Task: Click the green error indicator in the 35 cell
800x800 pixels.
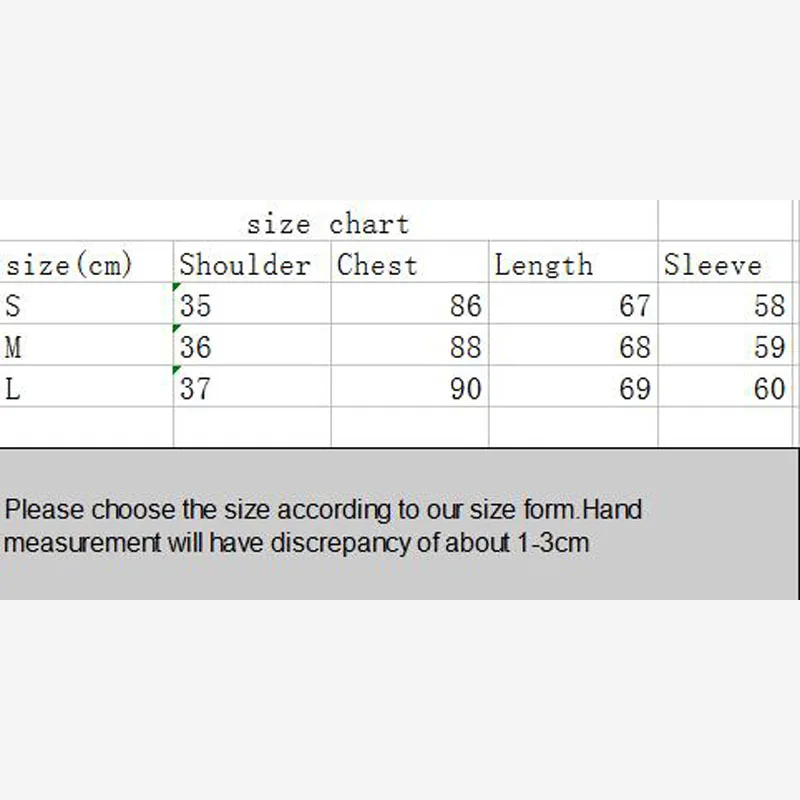Action: (178, 288)
